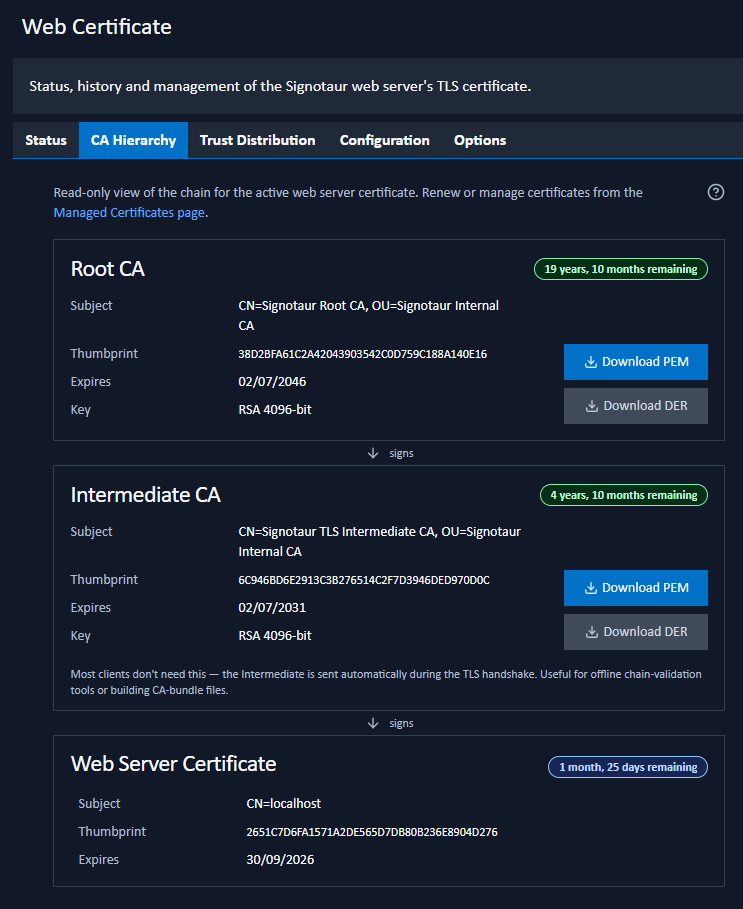Click the Root CA thumbprint 38D2BFA61C2A…

[x=363, y=354]
